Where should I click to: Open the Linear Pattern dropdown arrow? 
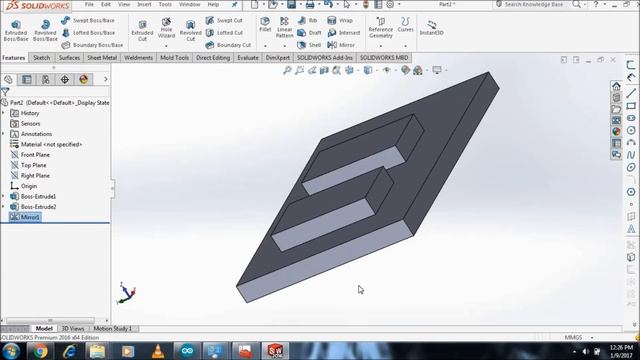pos(284,46)
